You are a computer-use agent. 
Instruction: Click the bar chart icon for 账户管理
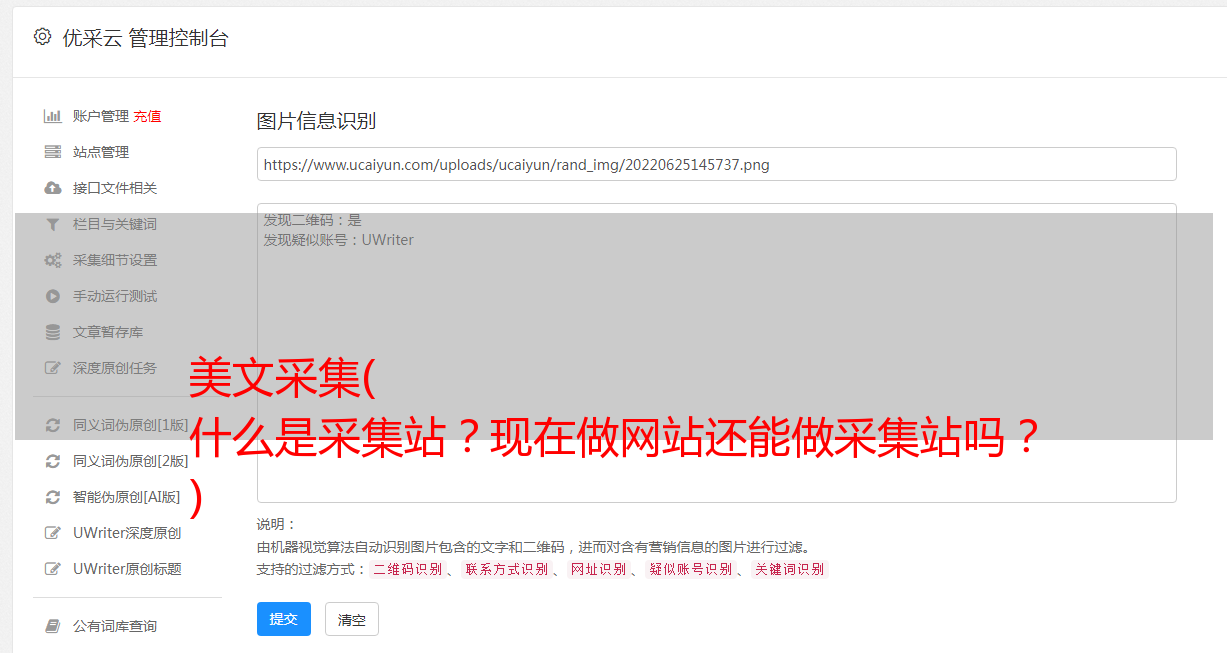(x=53, y=116)
